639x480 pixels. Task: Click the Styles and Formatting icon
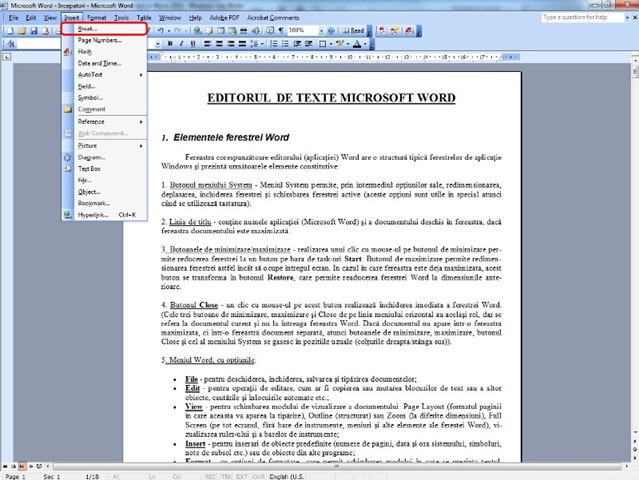click(x=11, y=44)
